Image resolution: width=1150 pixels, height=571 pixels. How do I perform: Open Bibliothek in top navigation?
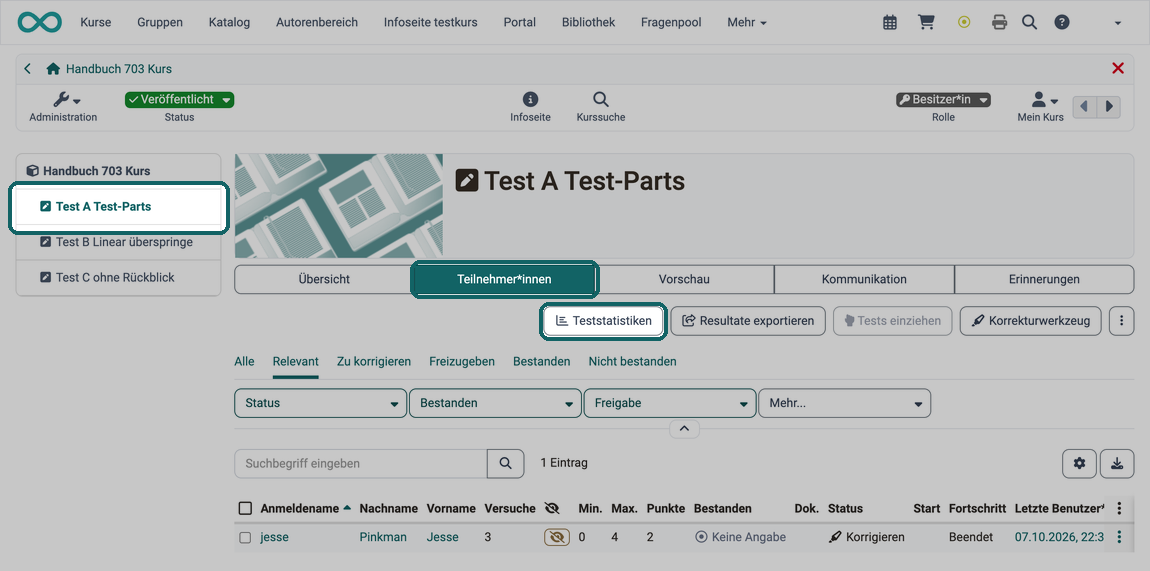point(588,23)
